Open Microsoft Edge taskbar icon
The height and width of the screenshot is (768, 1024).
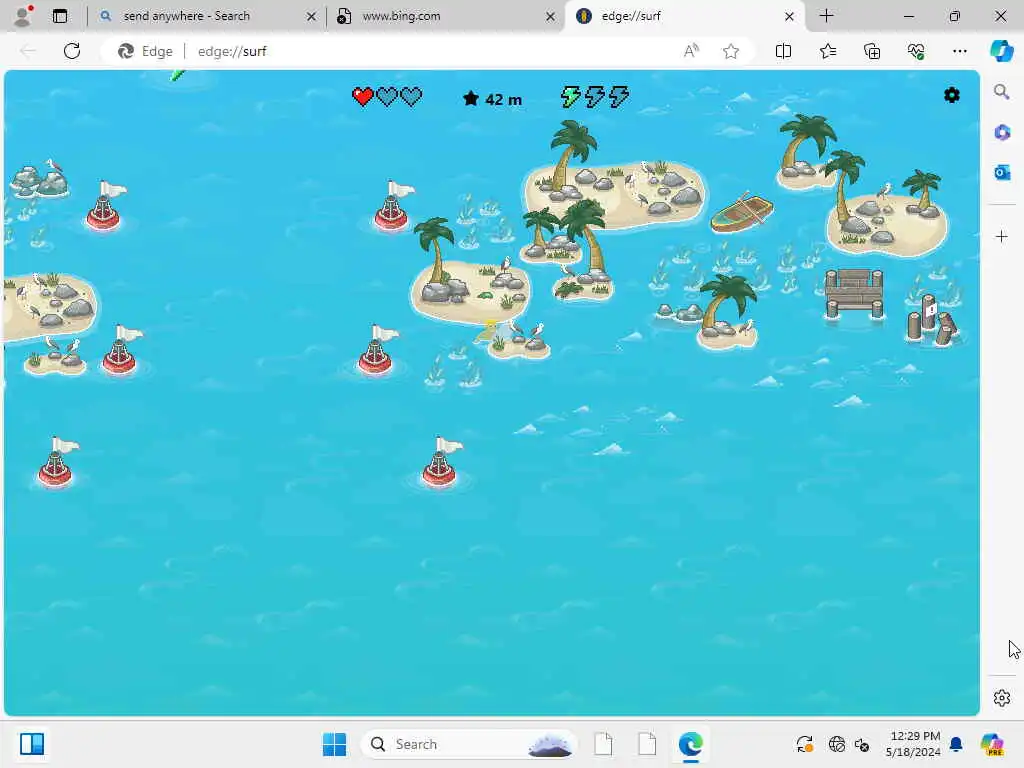tap(690, 744)
